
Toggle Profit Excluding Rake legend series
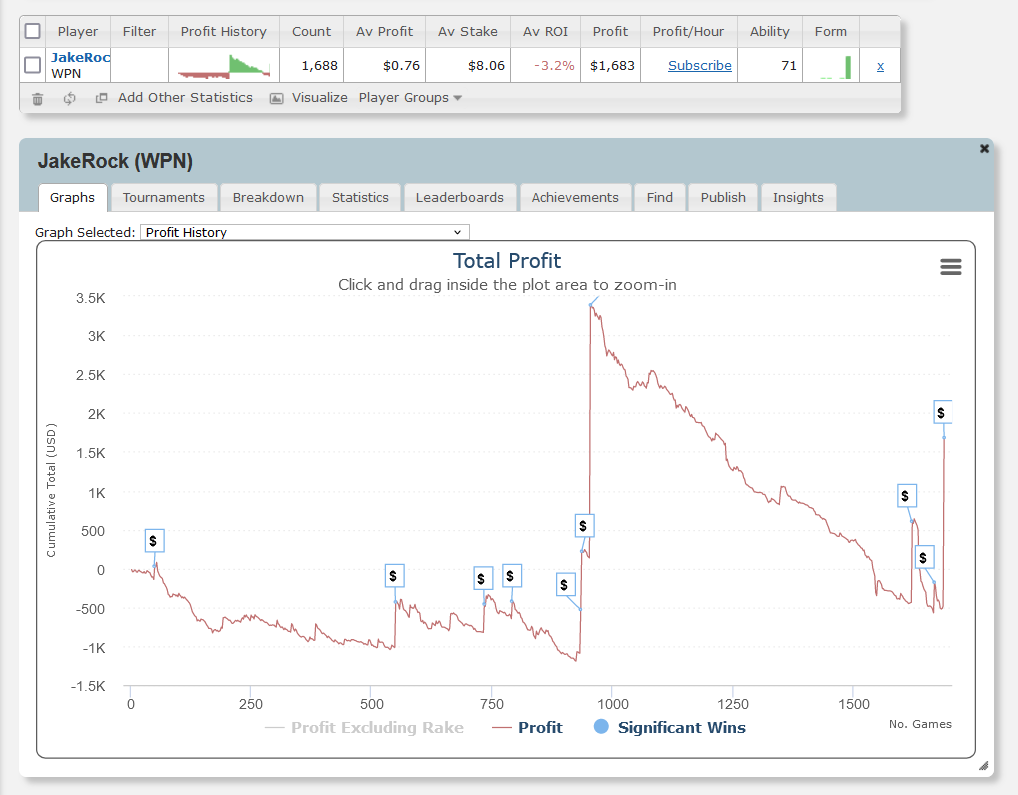pyautogui.click(x=377, y=727)
